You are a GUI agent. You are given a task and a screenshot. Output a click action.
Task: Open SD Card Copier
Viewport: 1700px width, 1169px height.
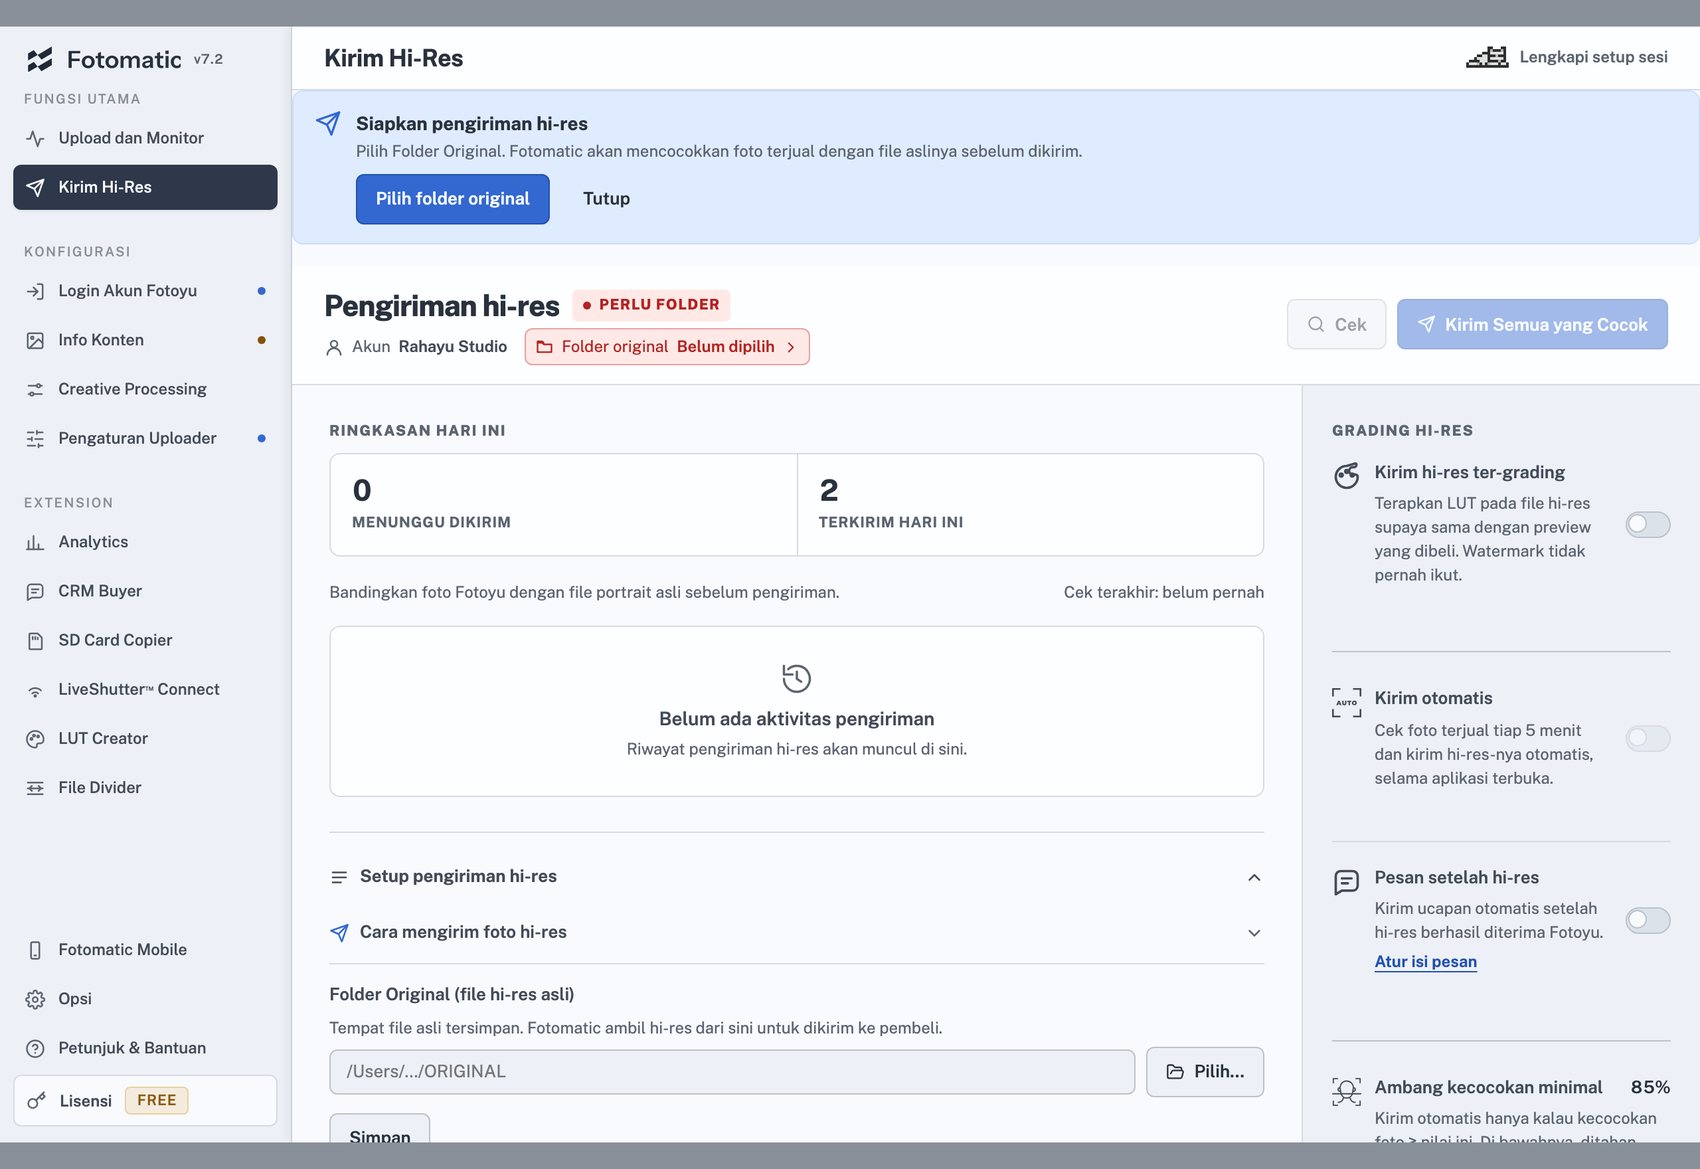145,640
